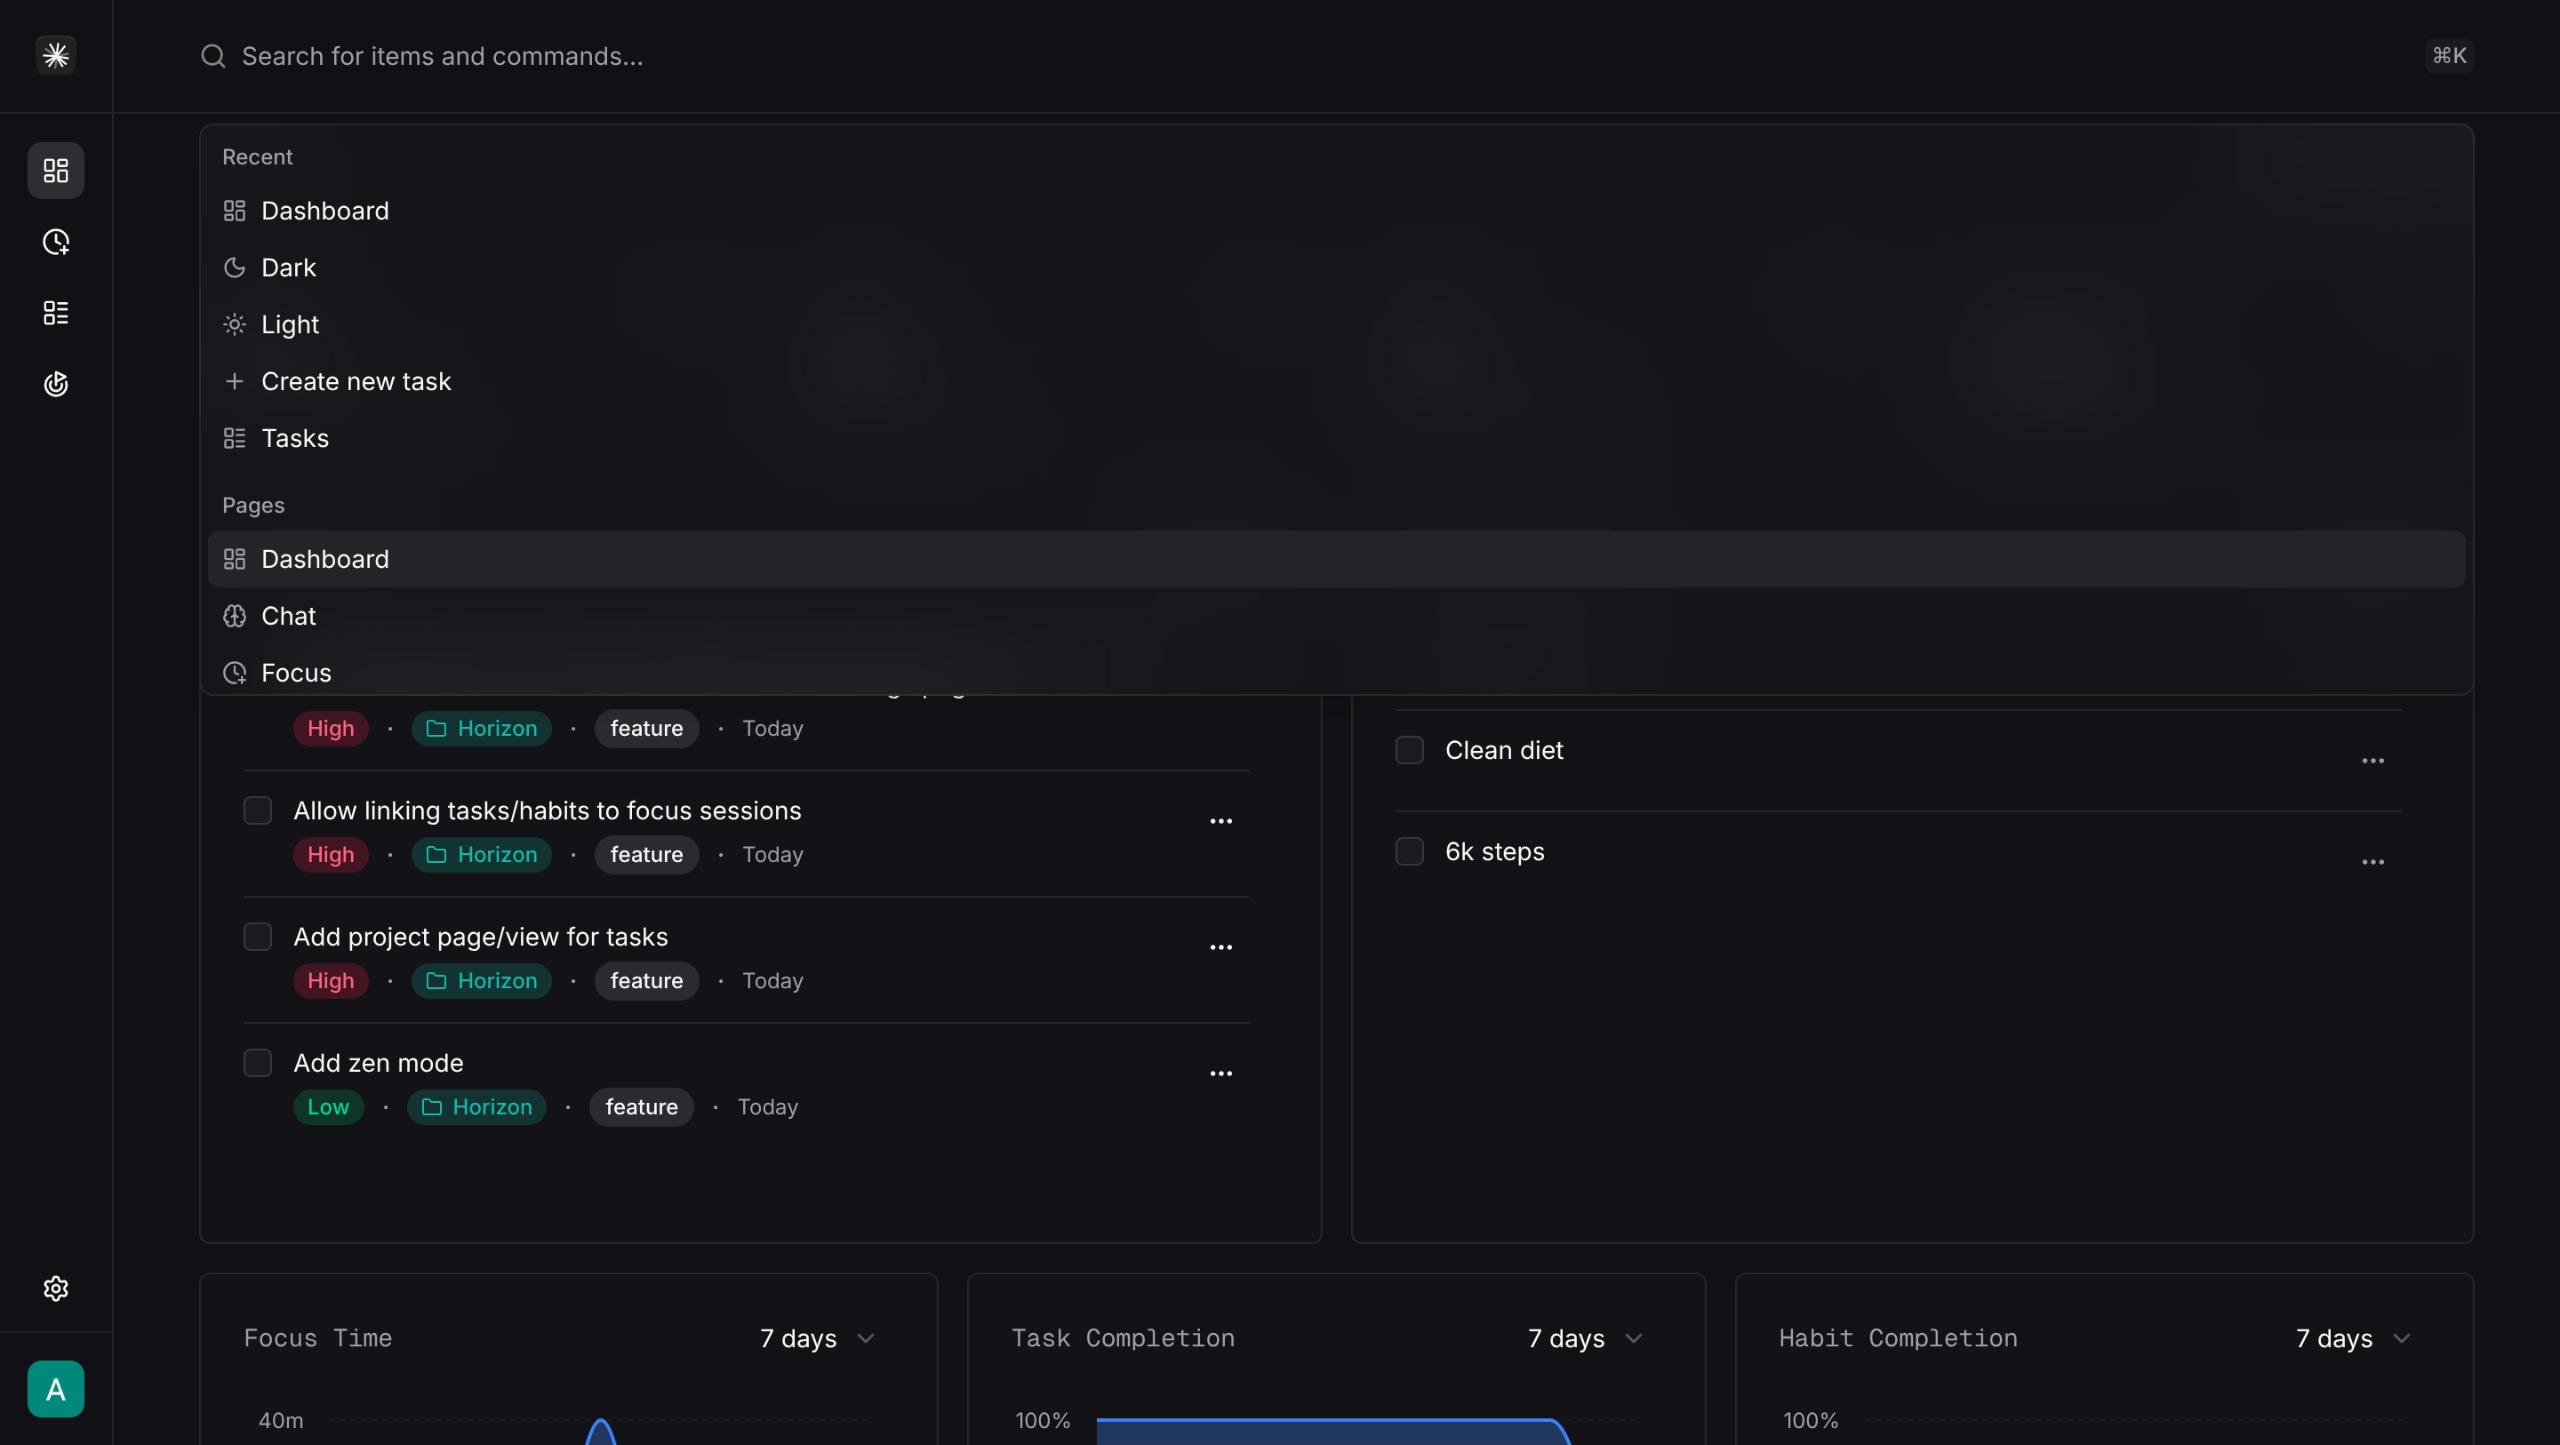Click the High priority badge on Add project page

coord(330,981)
